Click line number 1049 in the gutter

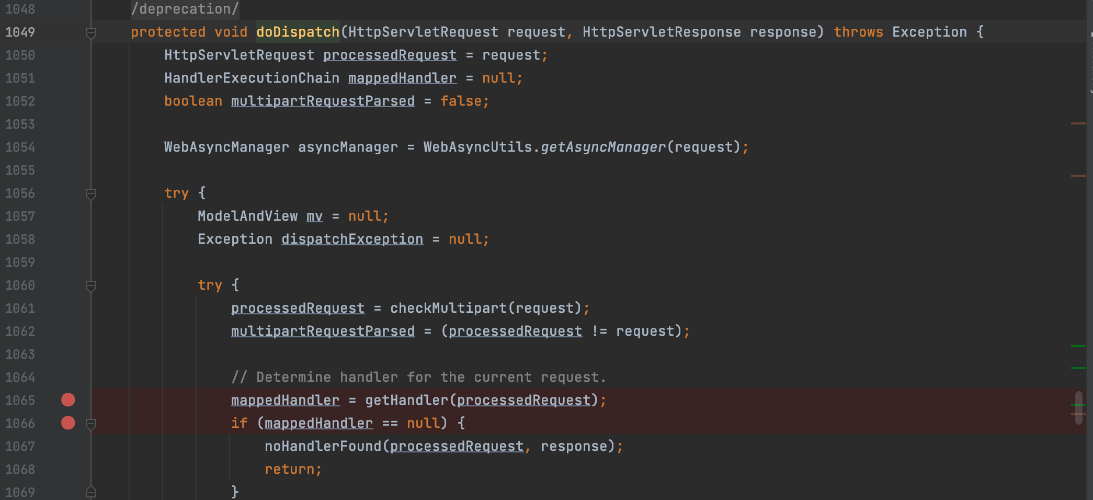pyautogui.click(x=20, y=32)
